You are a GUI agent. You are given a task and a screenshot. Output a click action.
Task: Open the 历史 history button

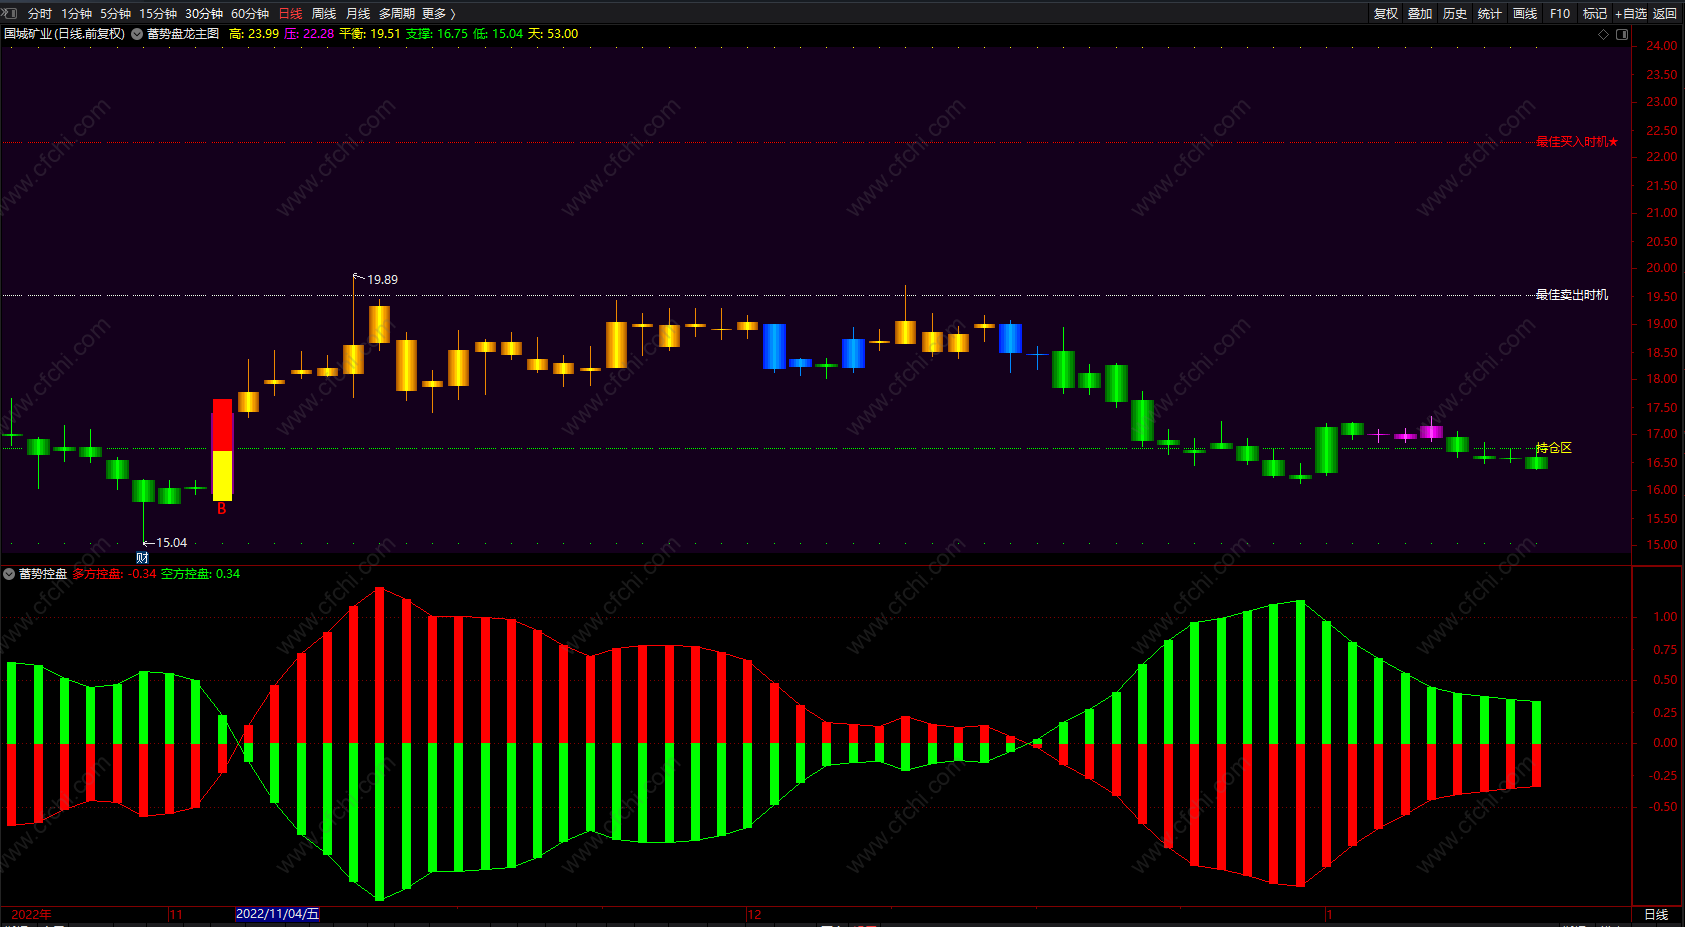[x=1455, y=14]
